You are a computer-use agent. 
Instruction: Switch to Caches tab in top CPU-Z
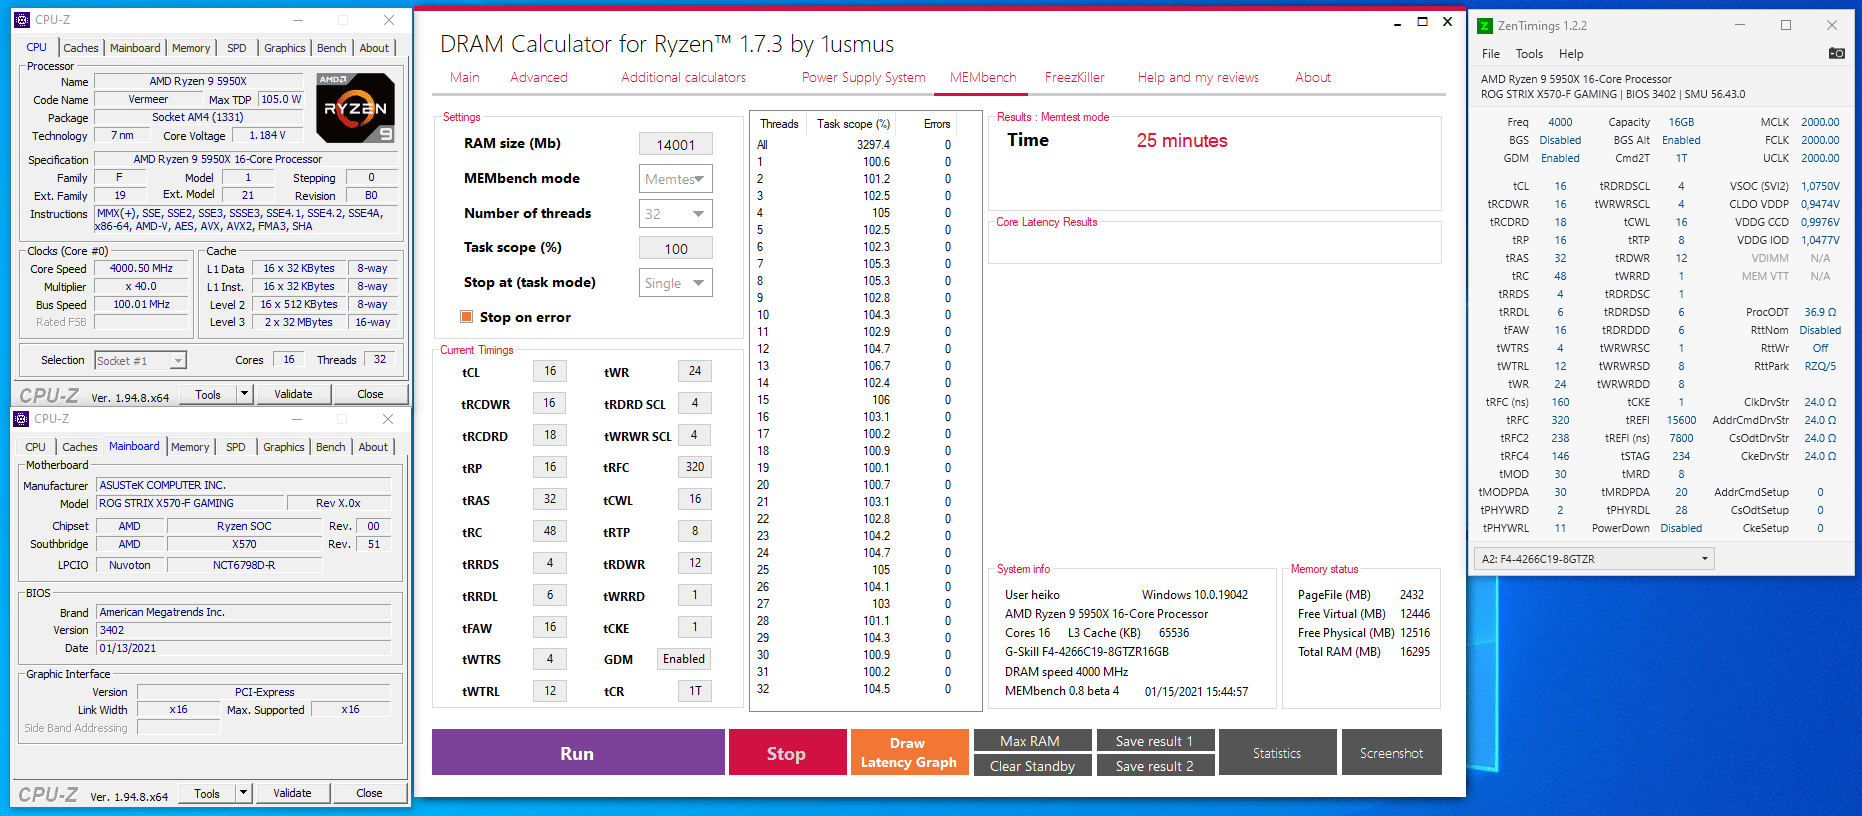pyautogui.click(x=81, y=48)
